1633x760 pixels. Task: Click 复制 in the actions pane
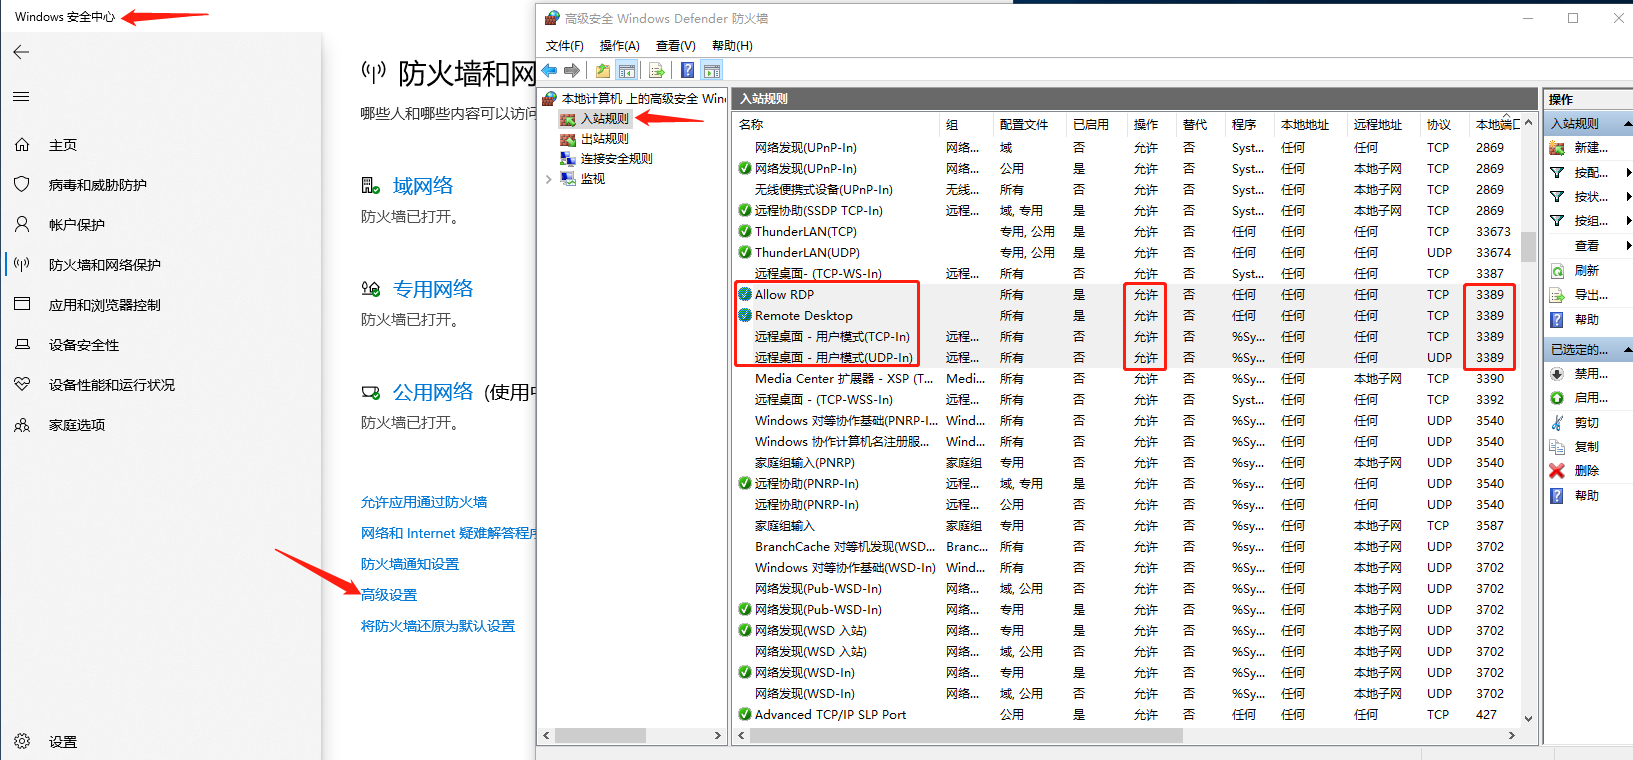click(1586, 447)
